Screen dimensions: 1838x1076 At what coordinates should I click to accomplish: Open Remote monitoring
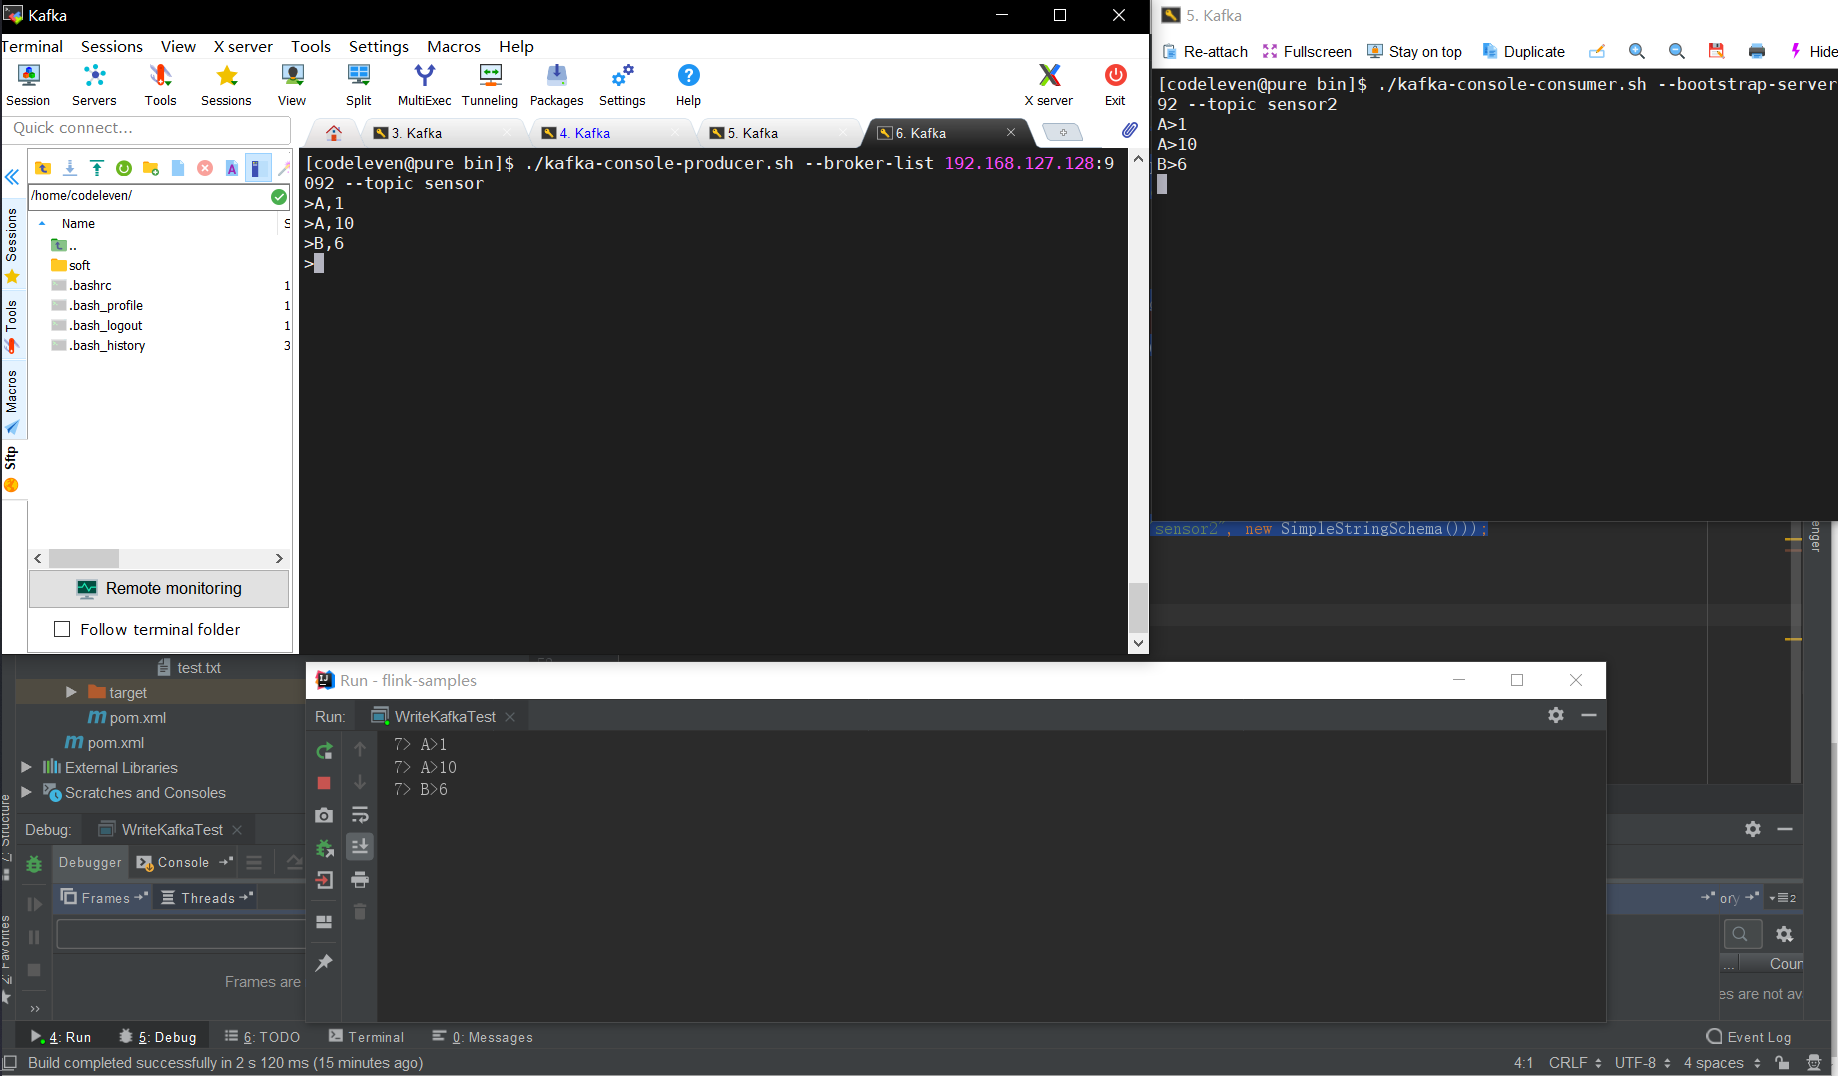click(x=159, y=588)
